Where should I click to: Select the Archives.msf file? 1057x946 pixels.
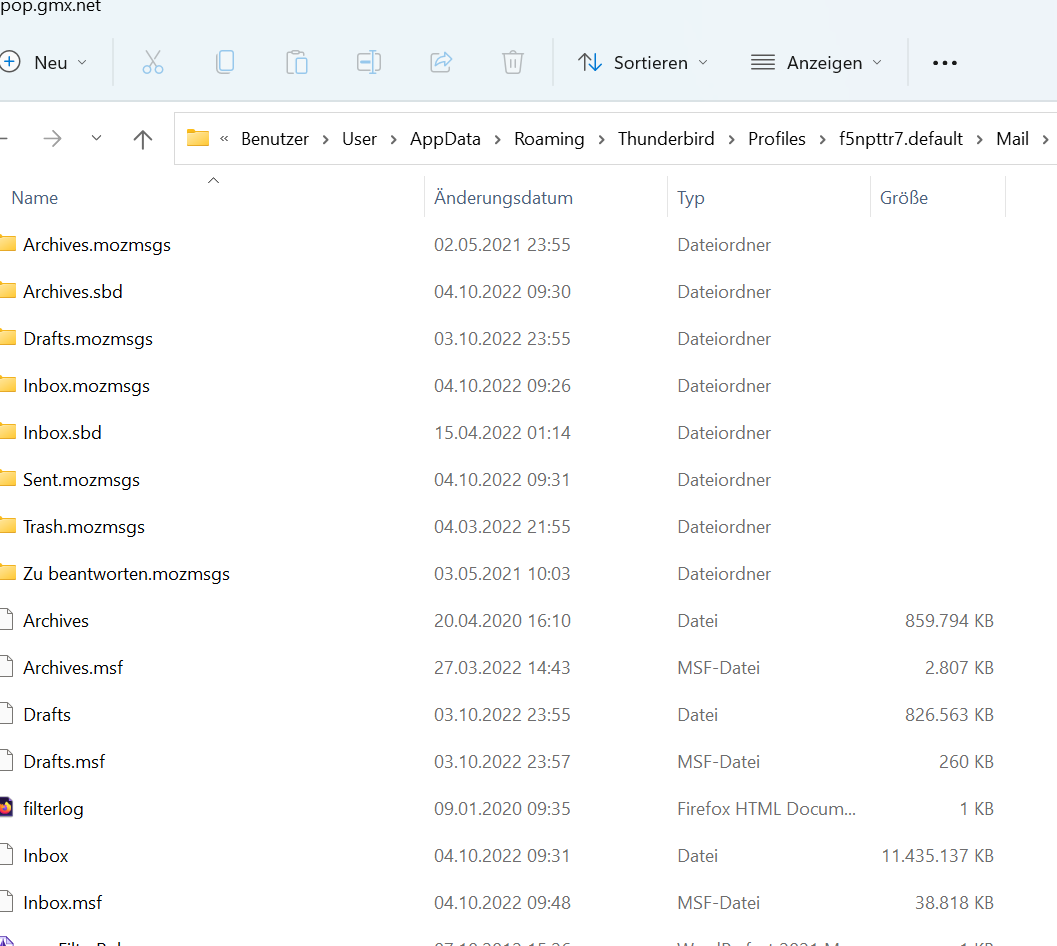pyautogui.click(x=73, y=668)
